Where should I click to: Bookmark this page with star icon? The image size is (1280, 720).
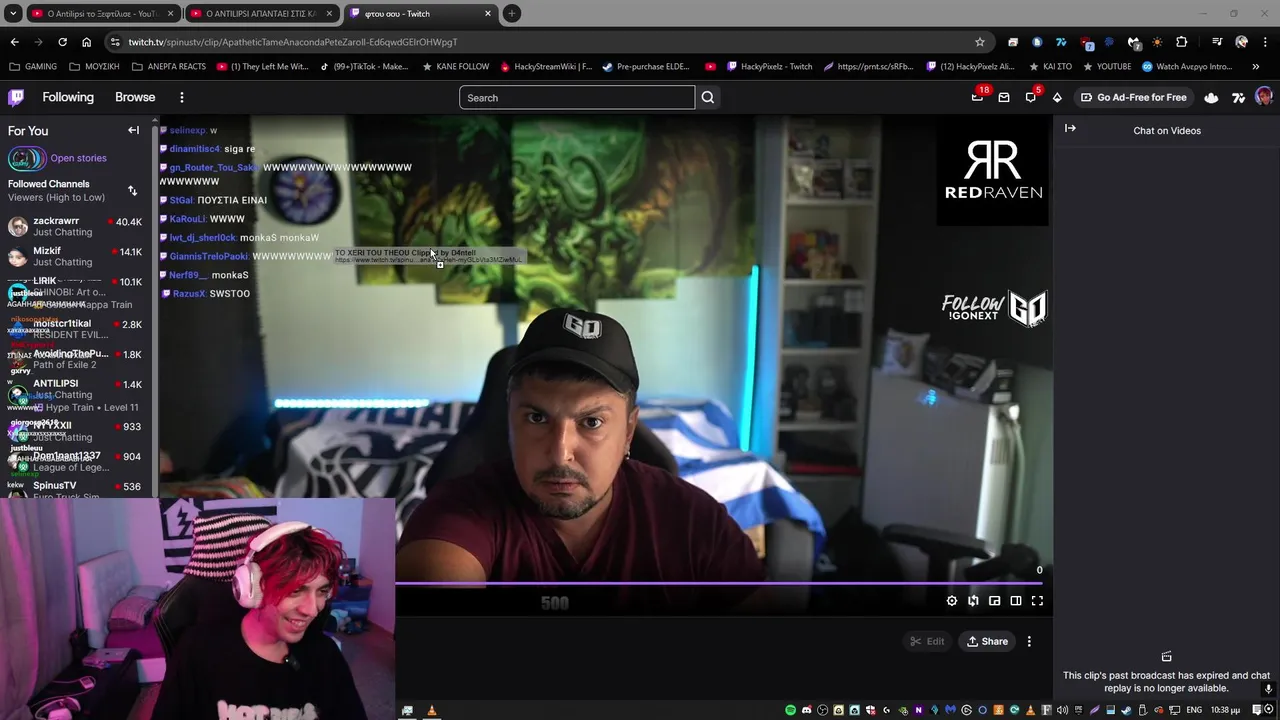pyautogui.click(x=980, y=42)
